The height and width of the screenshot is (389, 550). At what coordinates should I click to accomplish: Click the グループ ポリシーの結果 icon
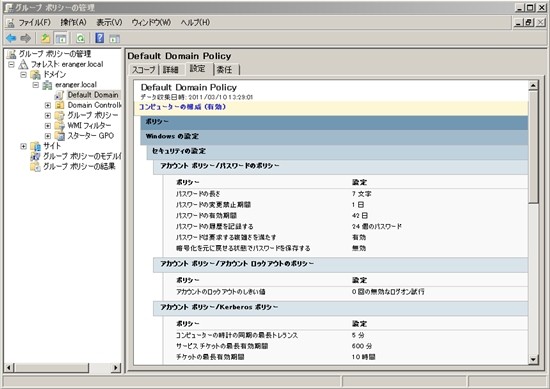(35, 167)
